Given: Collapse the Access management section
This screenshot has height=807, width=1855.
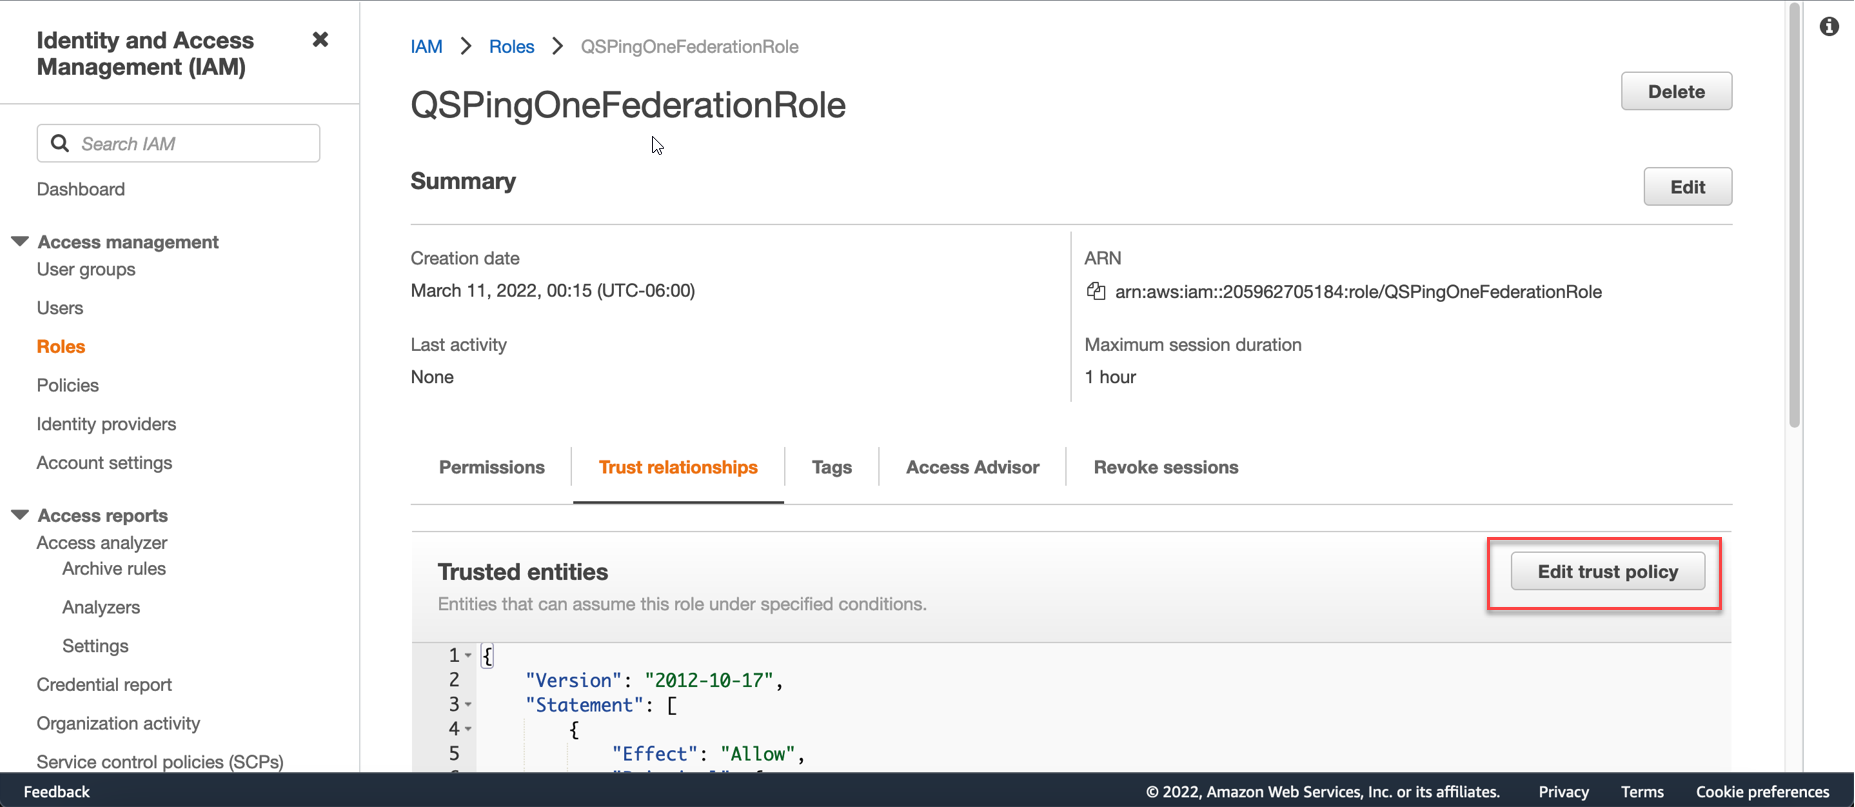Looking at the screenshot, I should coord(20,241).
